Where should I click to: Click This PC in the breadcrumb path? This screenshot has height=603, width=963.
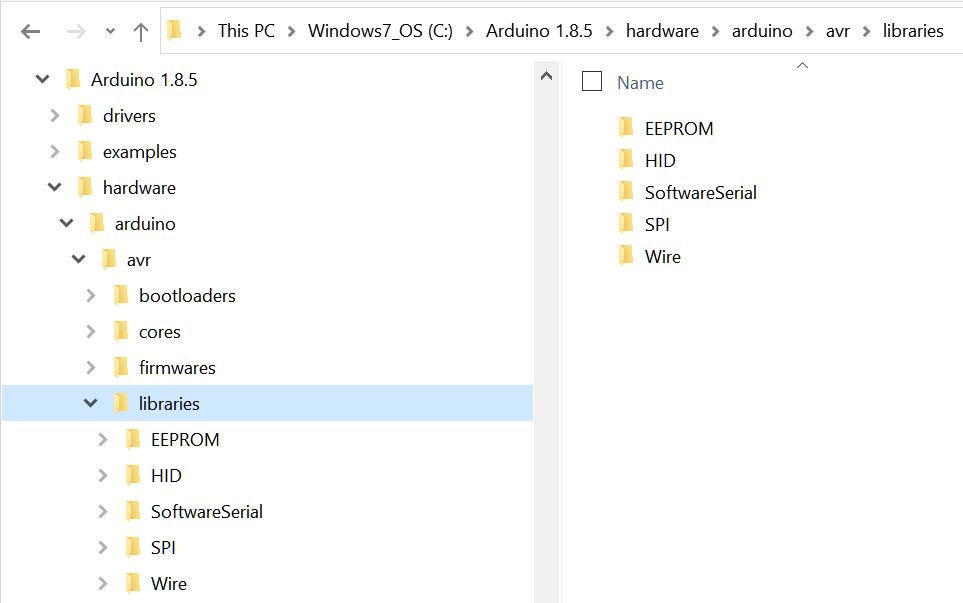[x=246, y=31]
